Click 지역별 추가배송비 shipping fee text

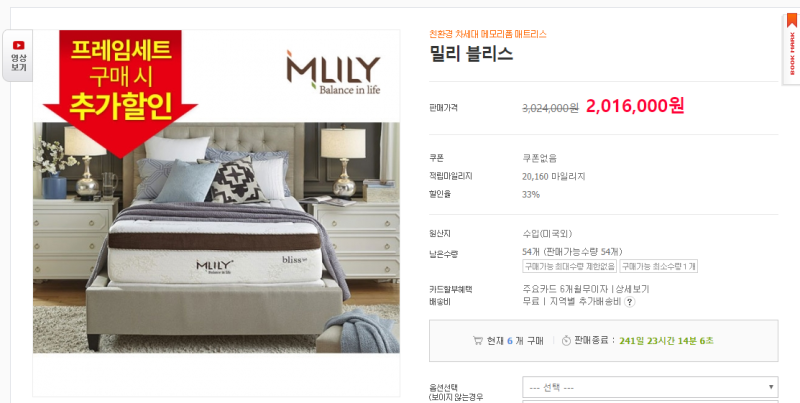pyautogui.click(x=585, y=302)
